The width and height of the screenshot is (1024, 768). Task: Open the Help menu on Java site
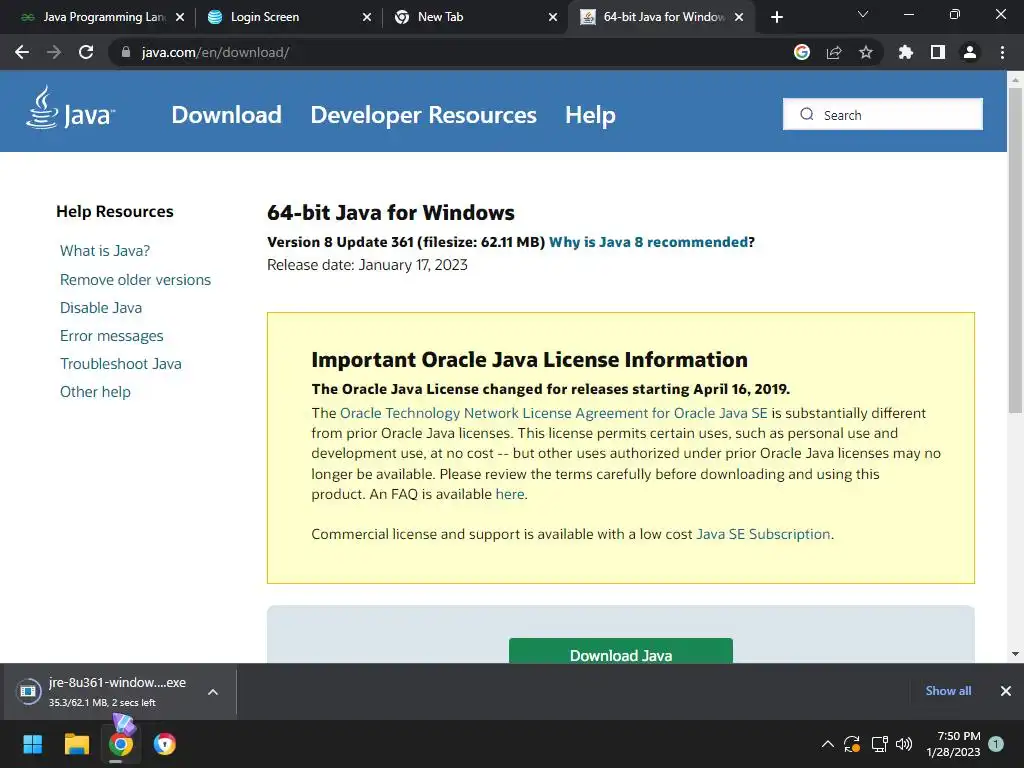point(590,115)
